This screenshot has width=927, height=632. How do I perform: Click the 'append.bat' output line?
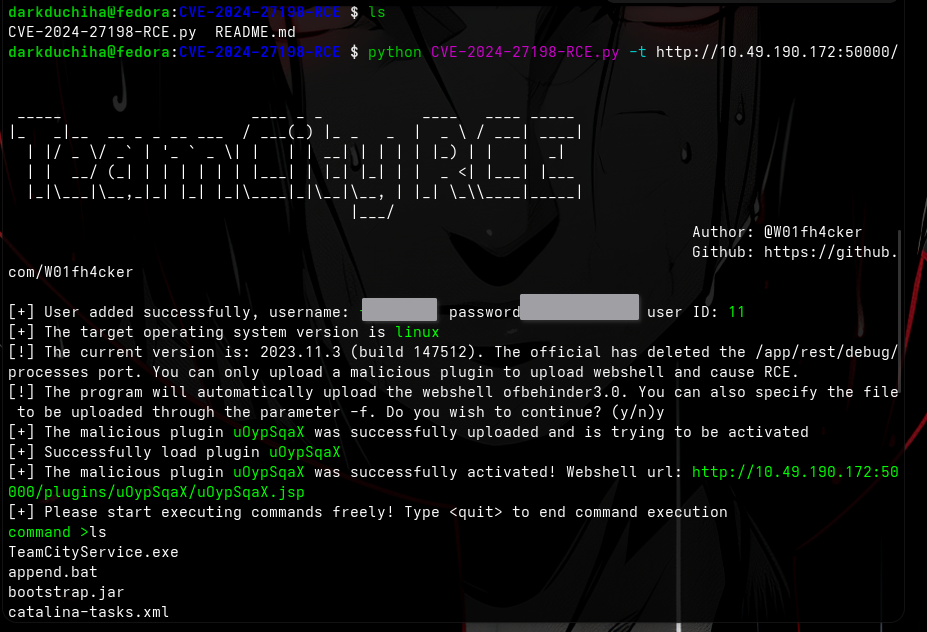click(53, 572)
